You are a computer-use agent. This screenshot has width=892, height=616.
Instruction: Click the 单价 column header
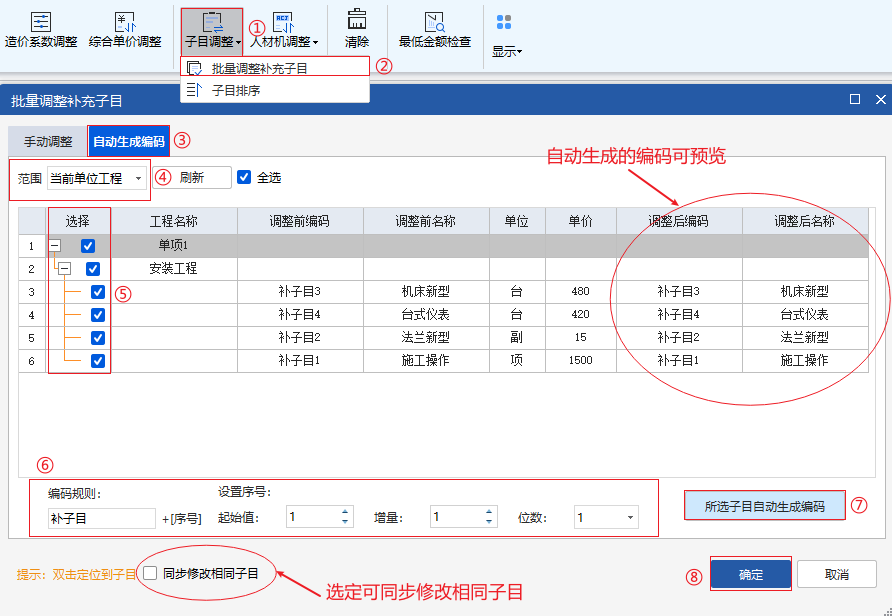coord(580,221)
